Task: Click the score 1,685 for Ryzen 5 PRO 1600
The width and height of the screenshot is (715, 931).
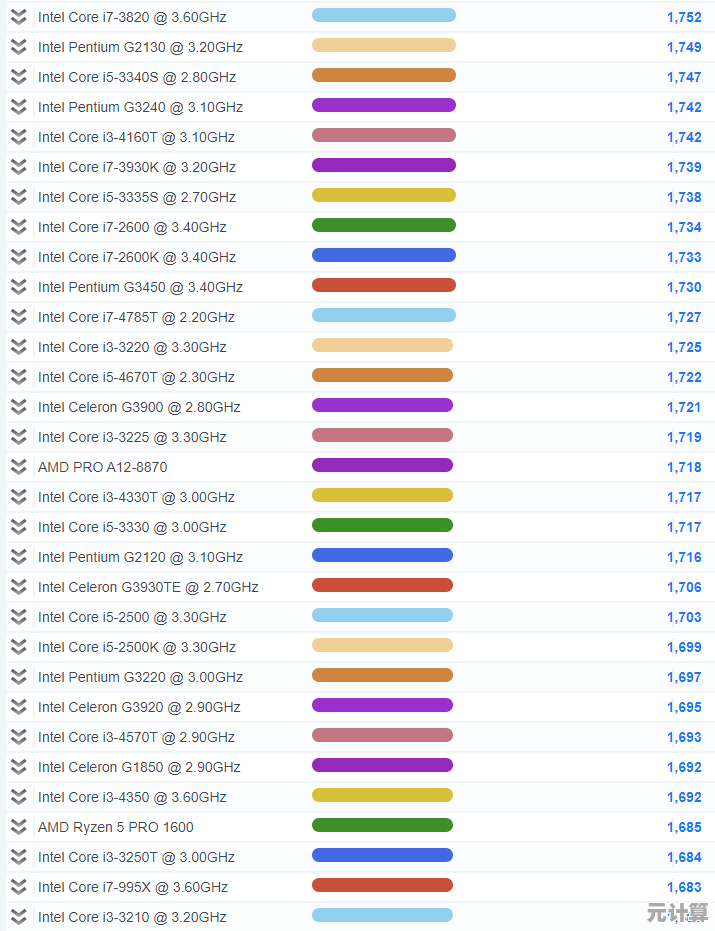Action: 684,827
